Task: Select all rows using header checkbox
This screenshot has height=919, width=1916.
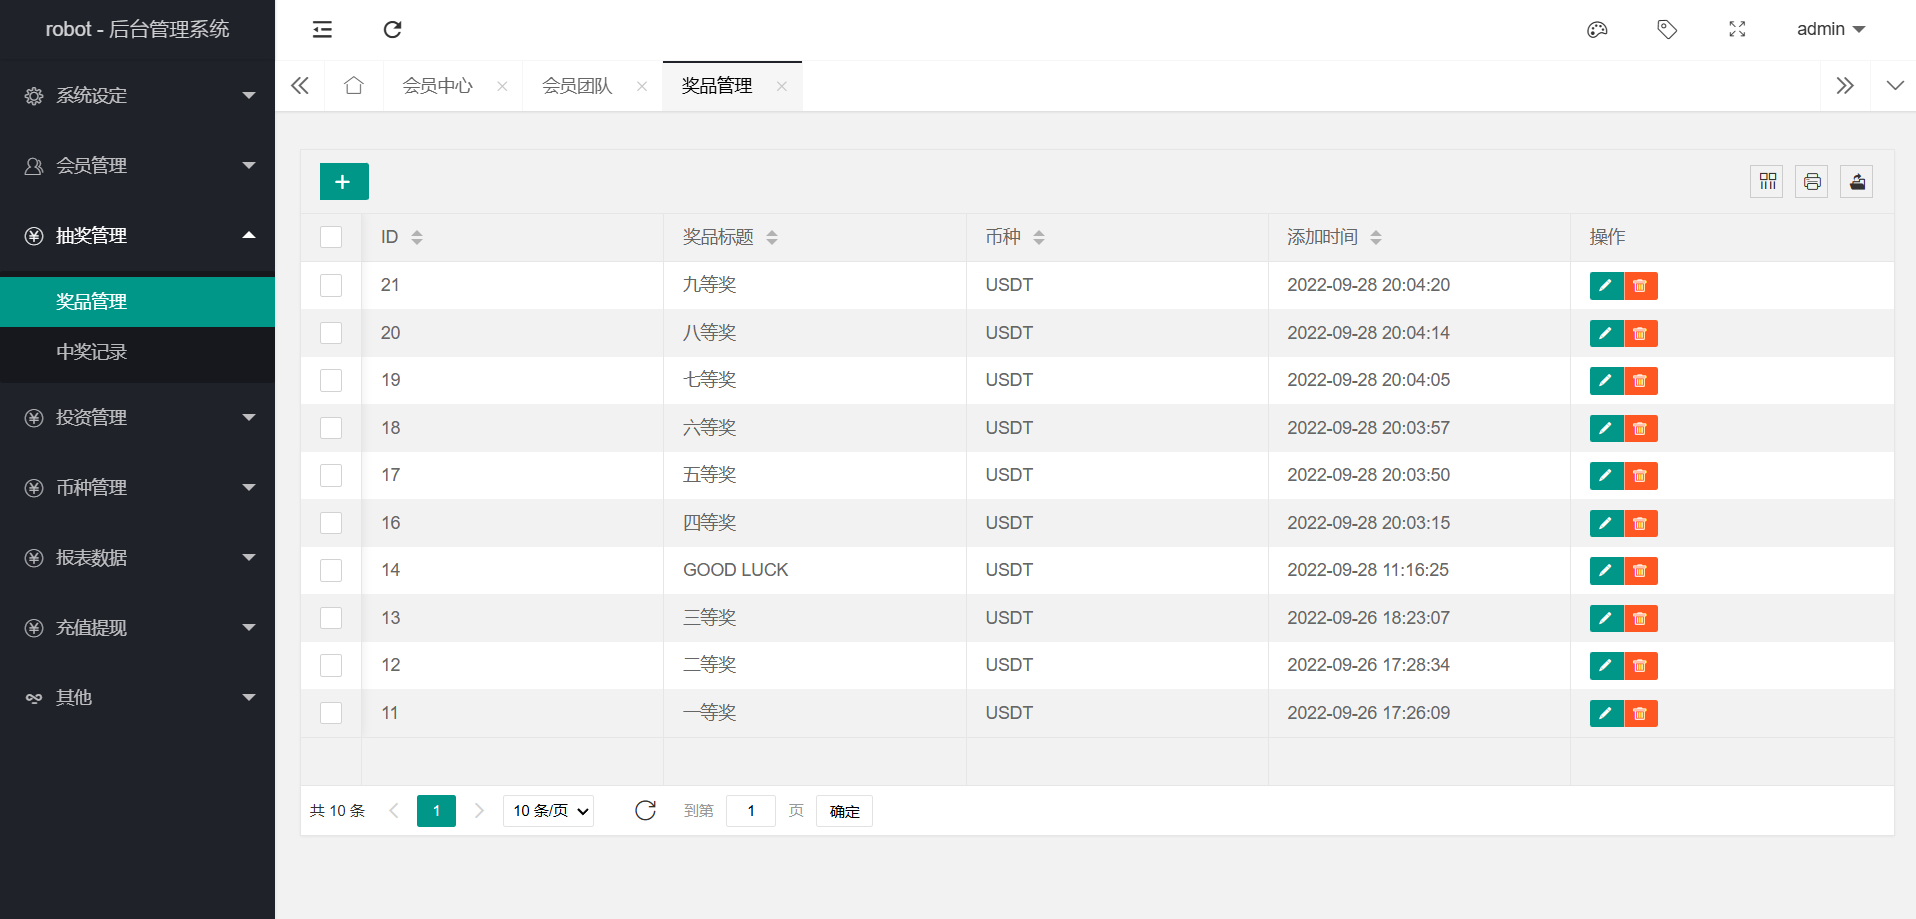Action: click(x=331, y=237)
